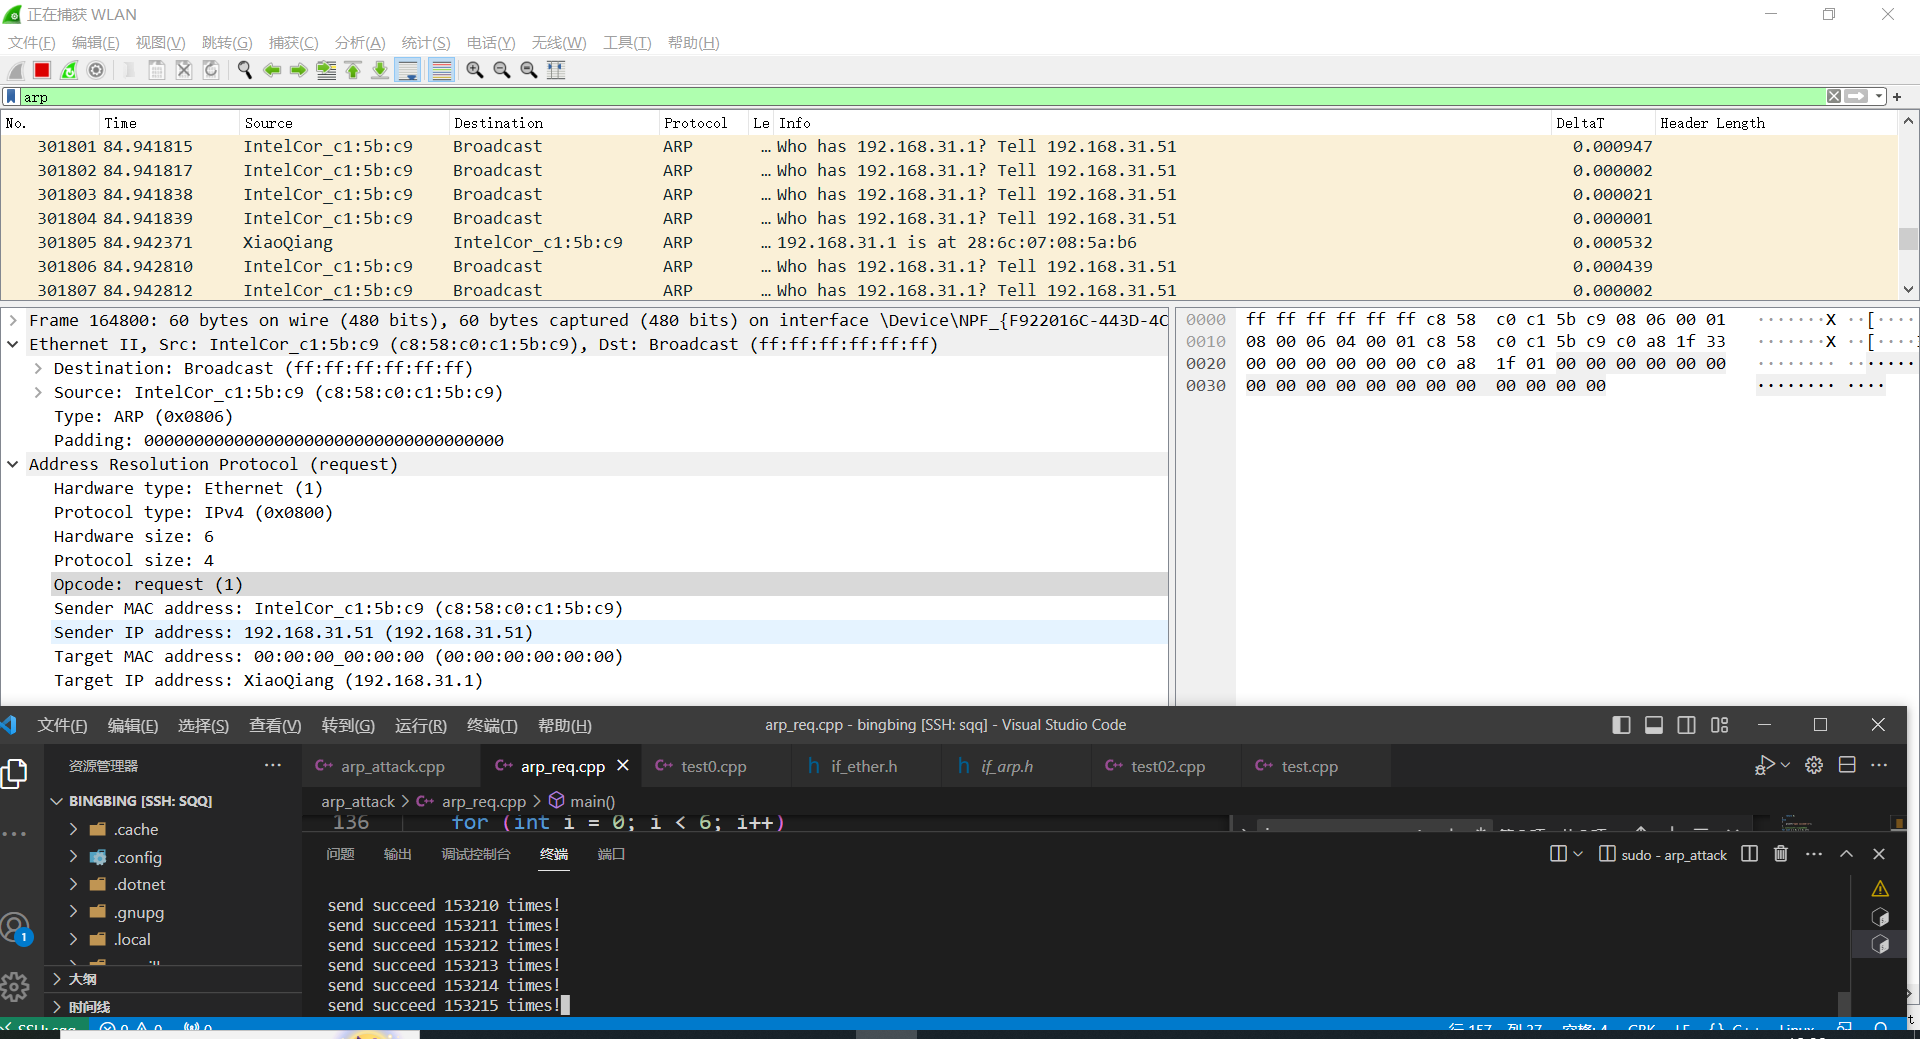The image size is (1920, 1039).
Task: Stop the running Wireshark capture
Action: click(42, 70)
